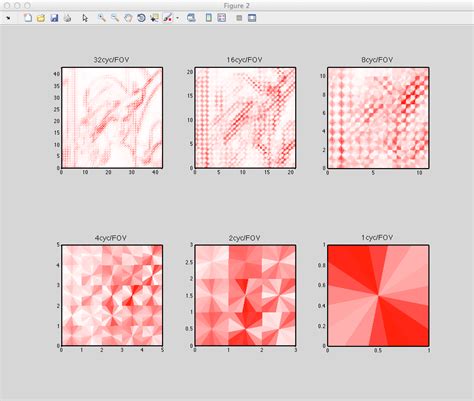Click the New Figure toolbar icon
The image size is (474, 401).
(28, 18)
